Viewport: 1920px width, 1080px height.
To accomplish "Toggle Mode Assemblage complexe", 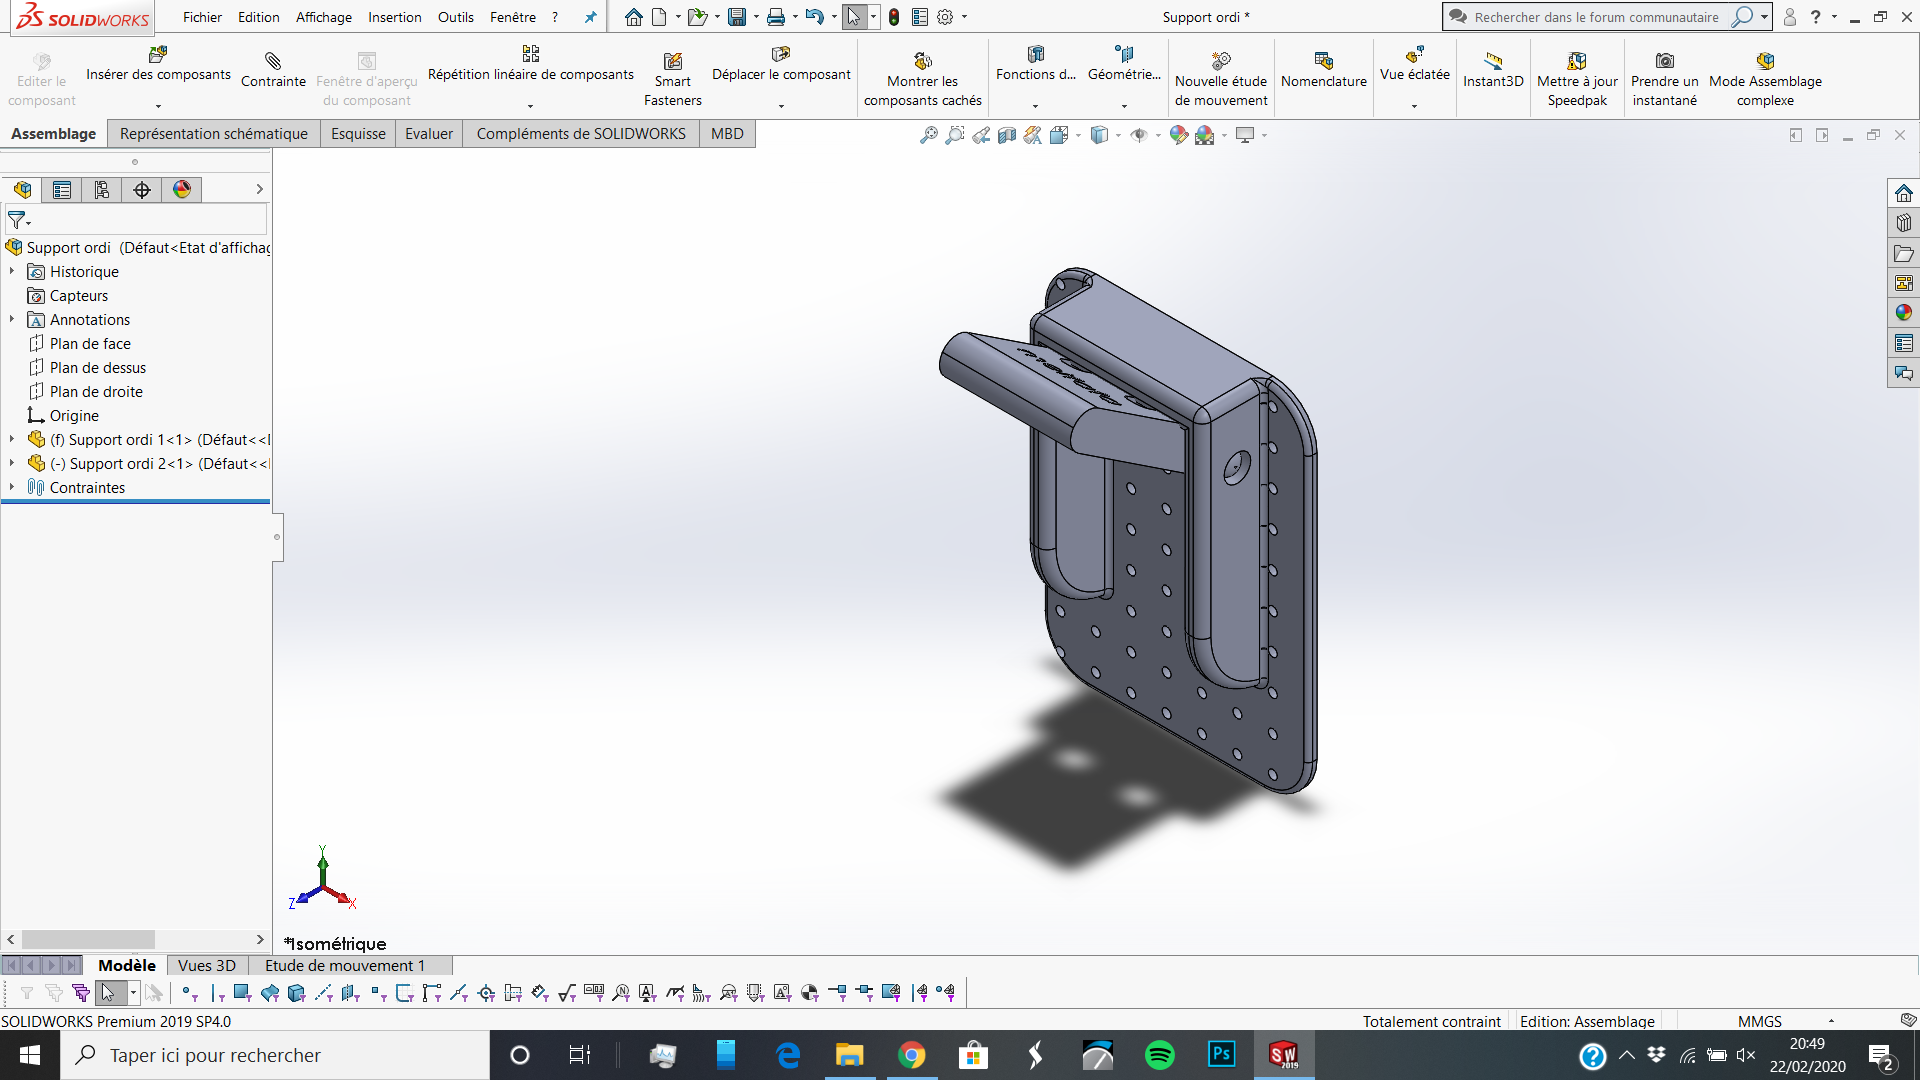I will [x=1765, y=79].
